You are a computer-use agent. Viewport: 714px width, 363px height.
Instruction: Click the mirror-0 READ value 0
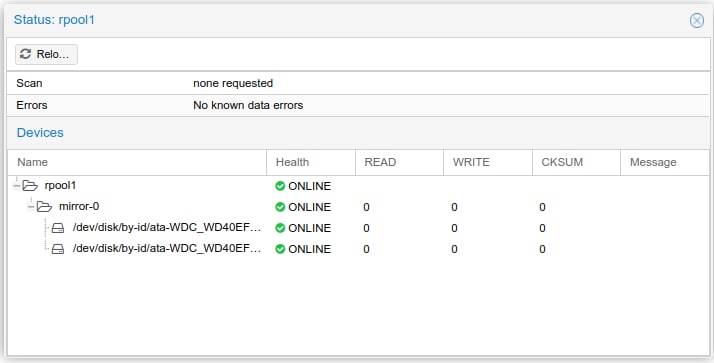[367, 207]
